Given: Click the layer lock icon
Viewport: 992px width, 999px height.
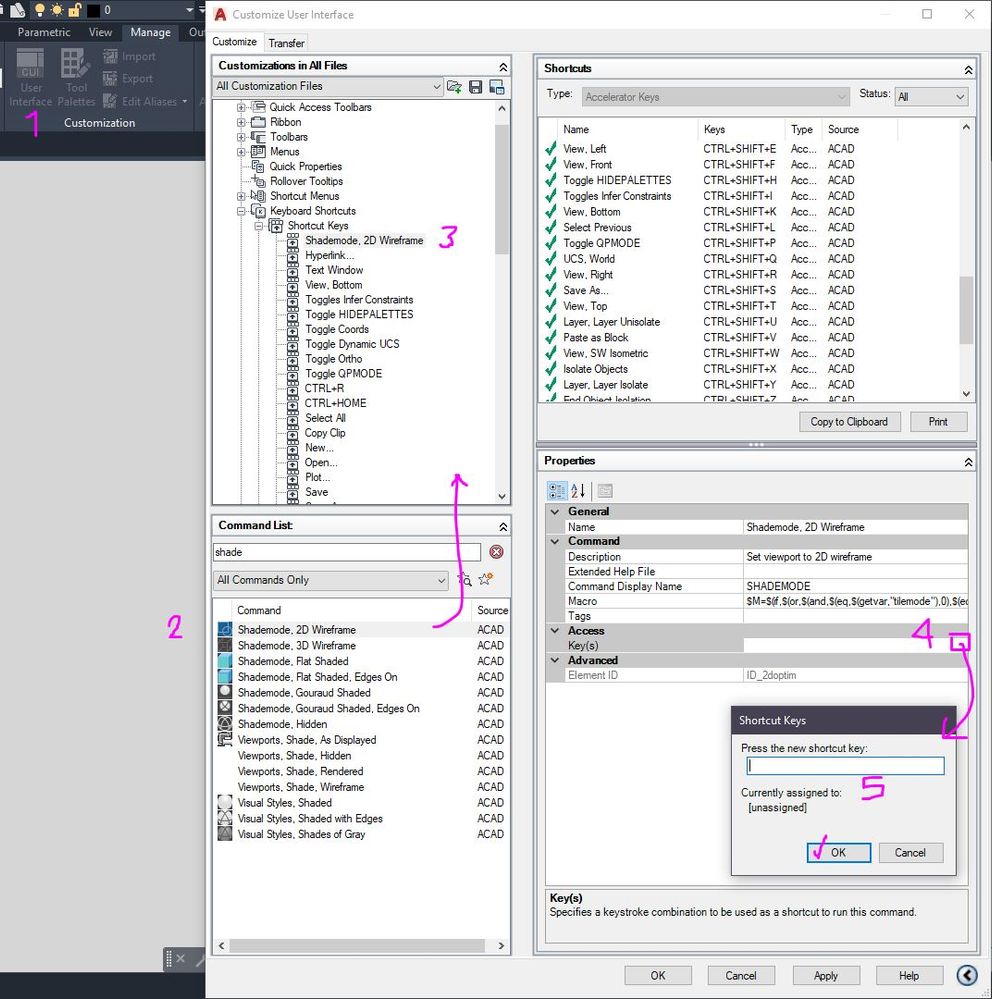Looking at the screenshot, I should tap(75, 10).
